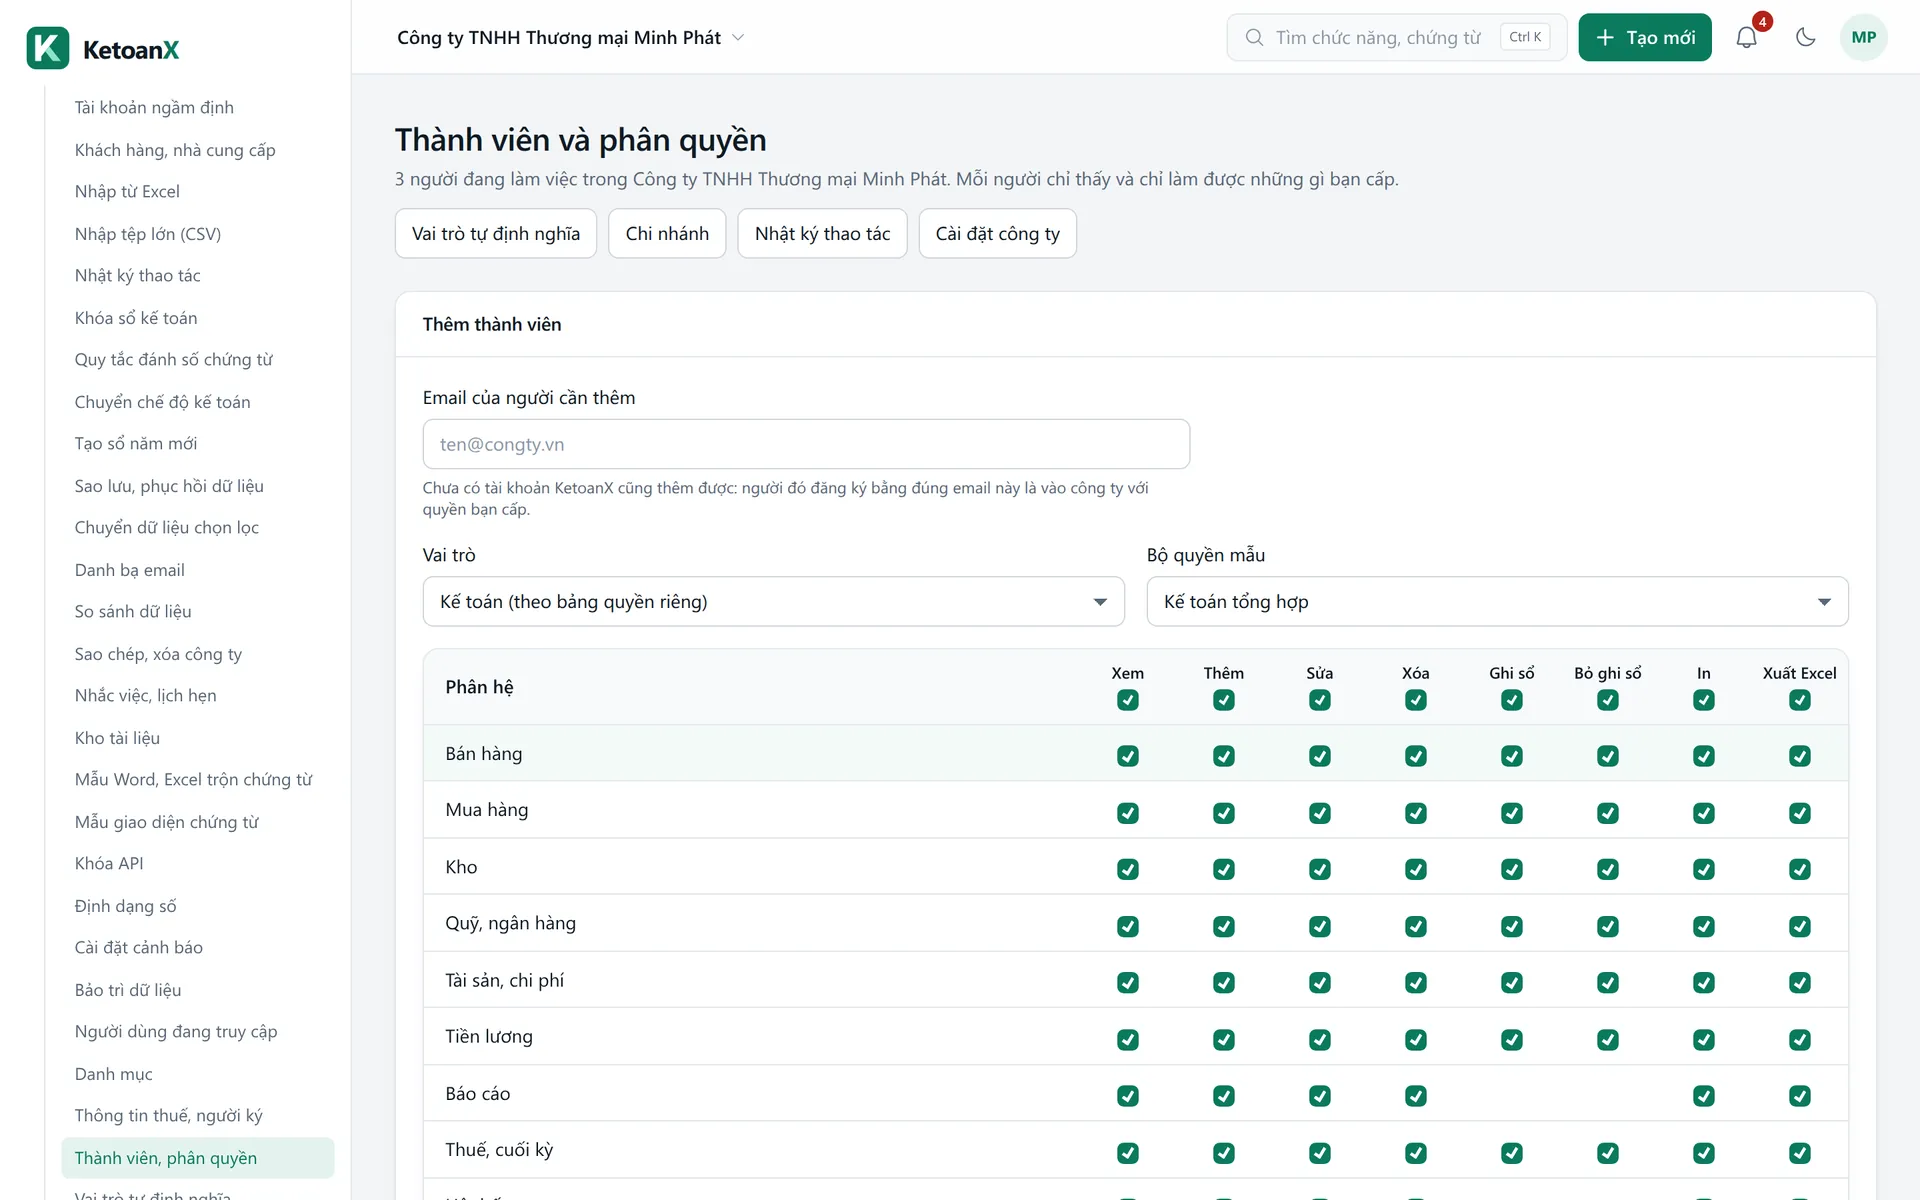Toggle dark mode moon icon
The image size is (1920, 1200).
point(1805,38)
